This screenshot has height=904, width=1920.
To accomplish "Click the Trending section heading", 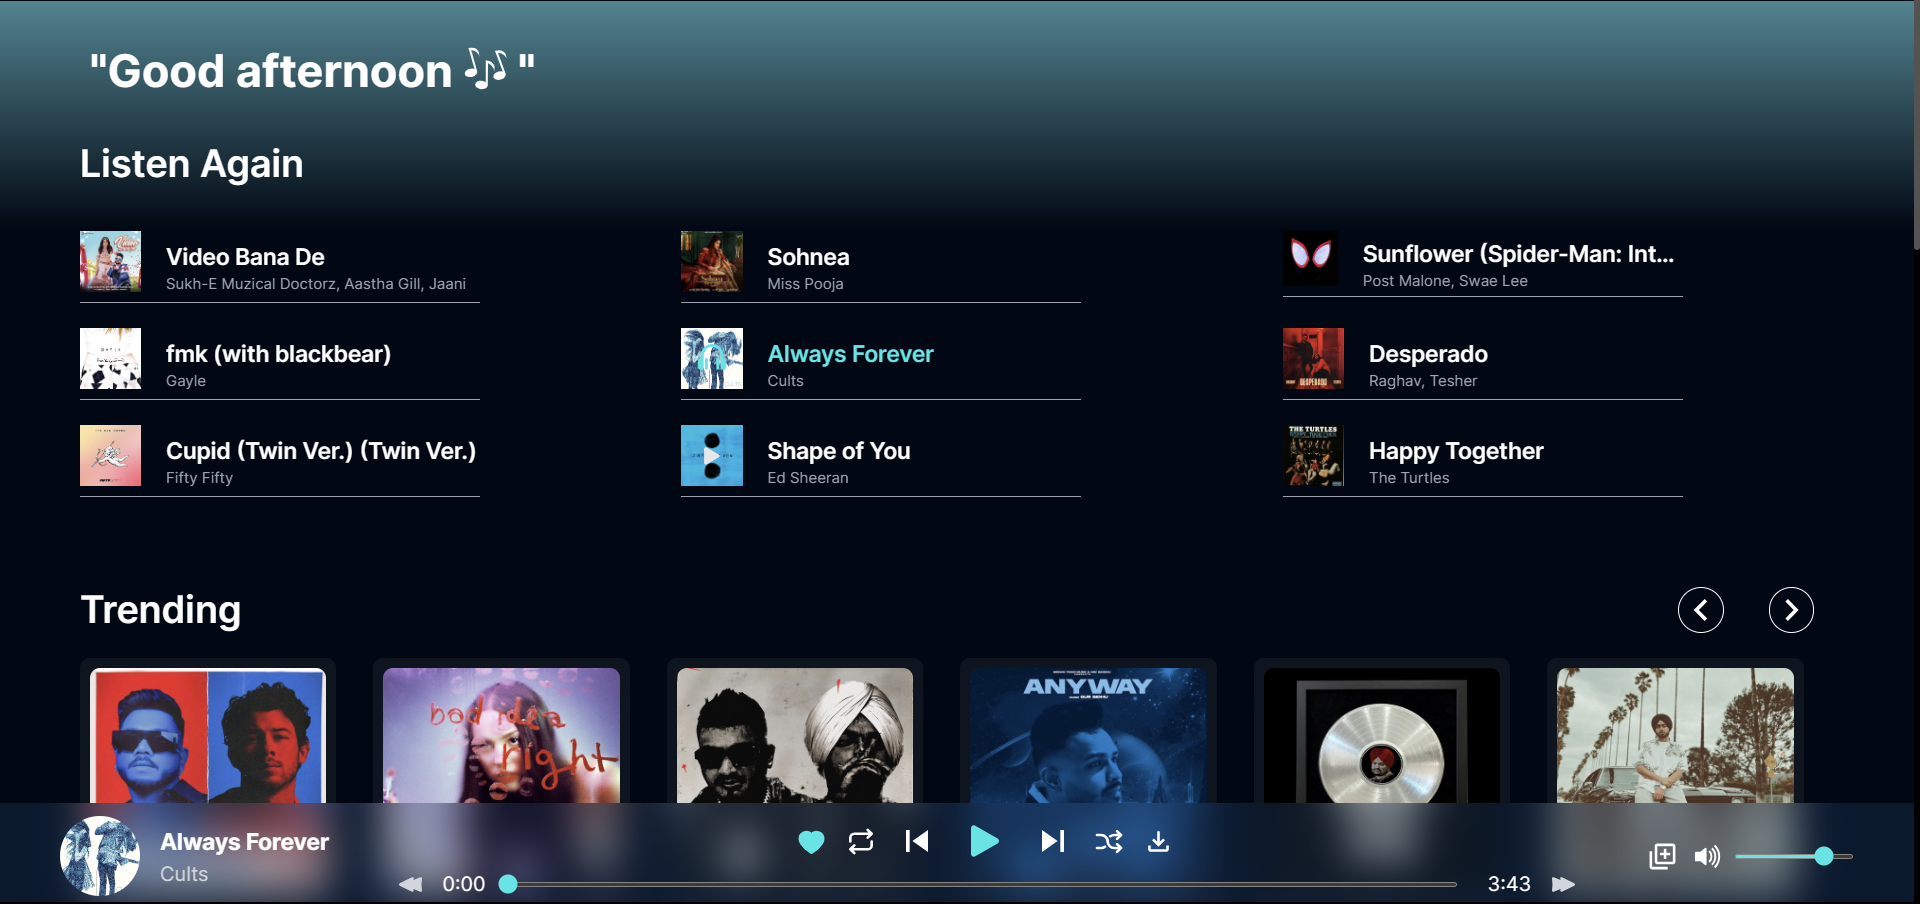I will coord(161,610).
